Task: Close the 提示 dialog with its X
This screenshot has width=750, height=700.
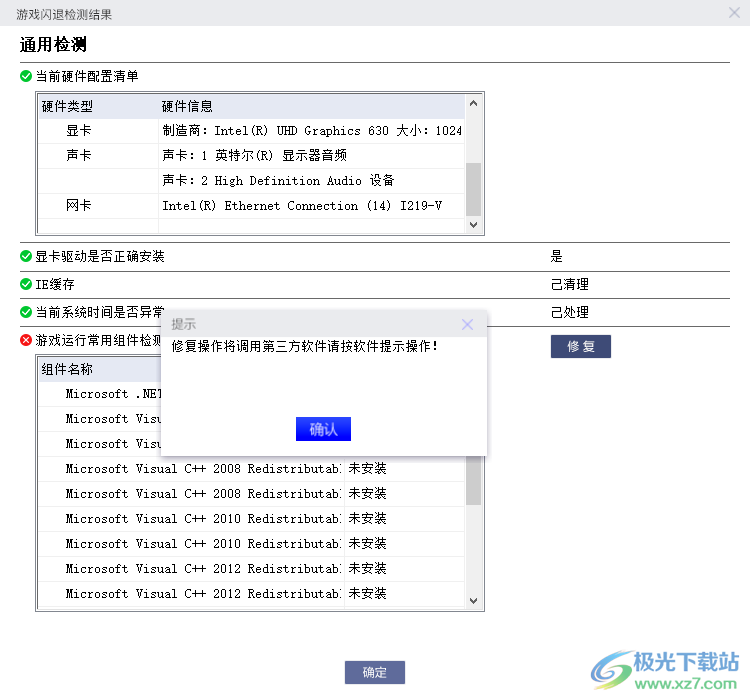Action: 467,324
